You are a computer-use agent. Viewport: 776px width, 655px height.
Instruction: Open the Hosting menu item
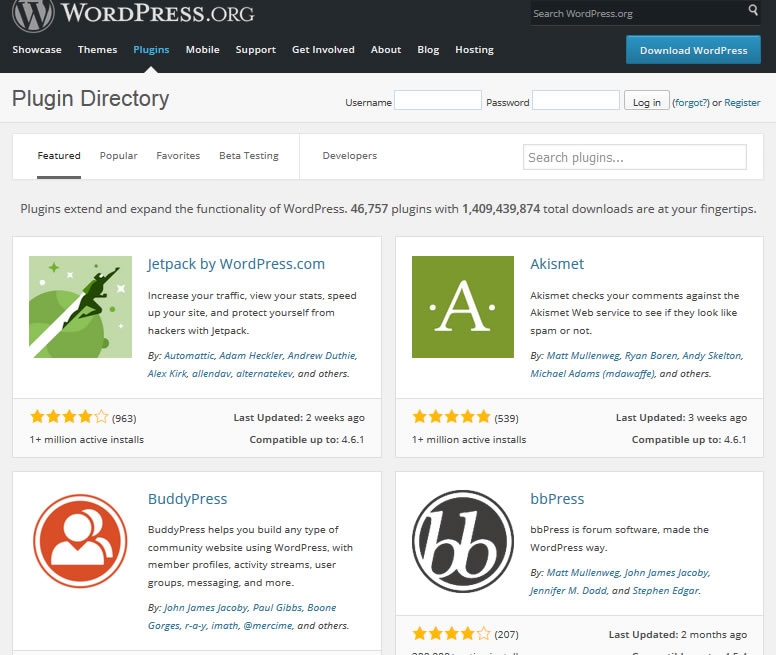pos(475,49)
